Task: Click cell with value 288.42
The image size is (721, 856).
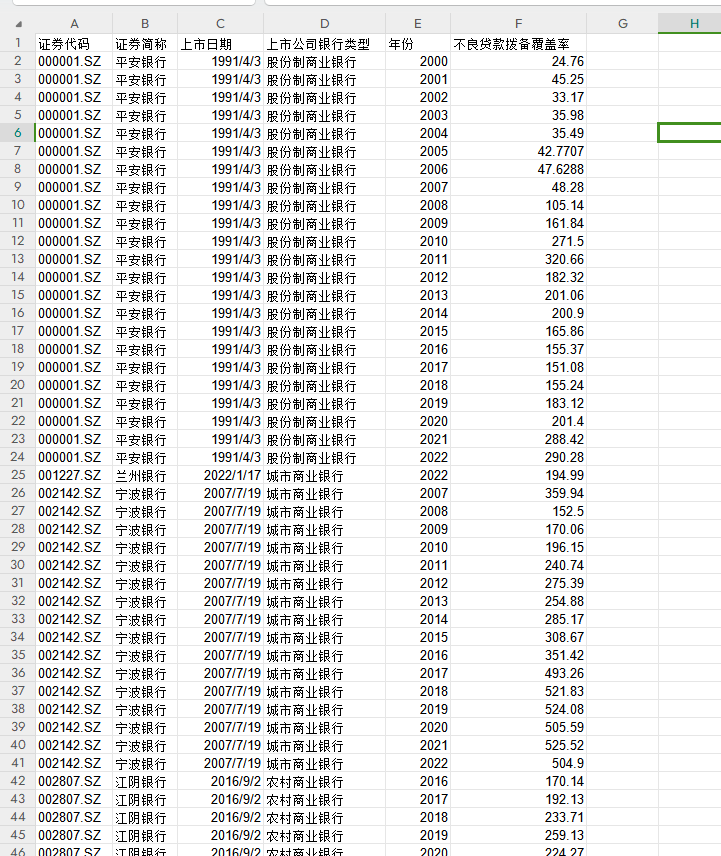Action: [519, 439]
